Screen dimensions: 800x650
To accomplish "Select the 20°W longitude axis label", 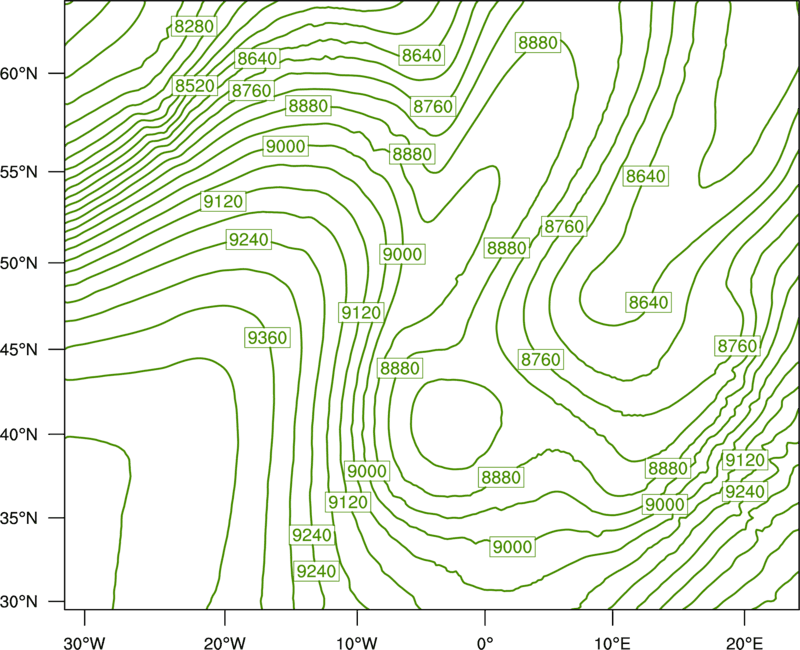I will [x=225, y=642].
